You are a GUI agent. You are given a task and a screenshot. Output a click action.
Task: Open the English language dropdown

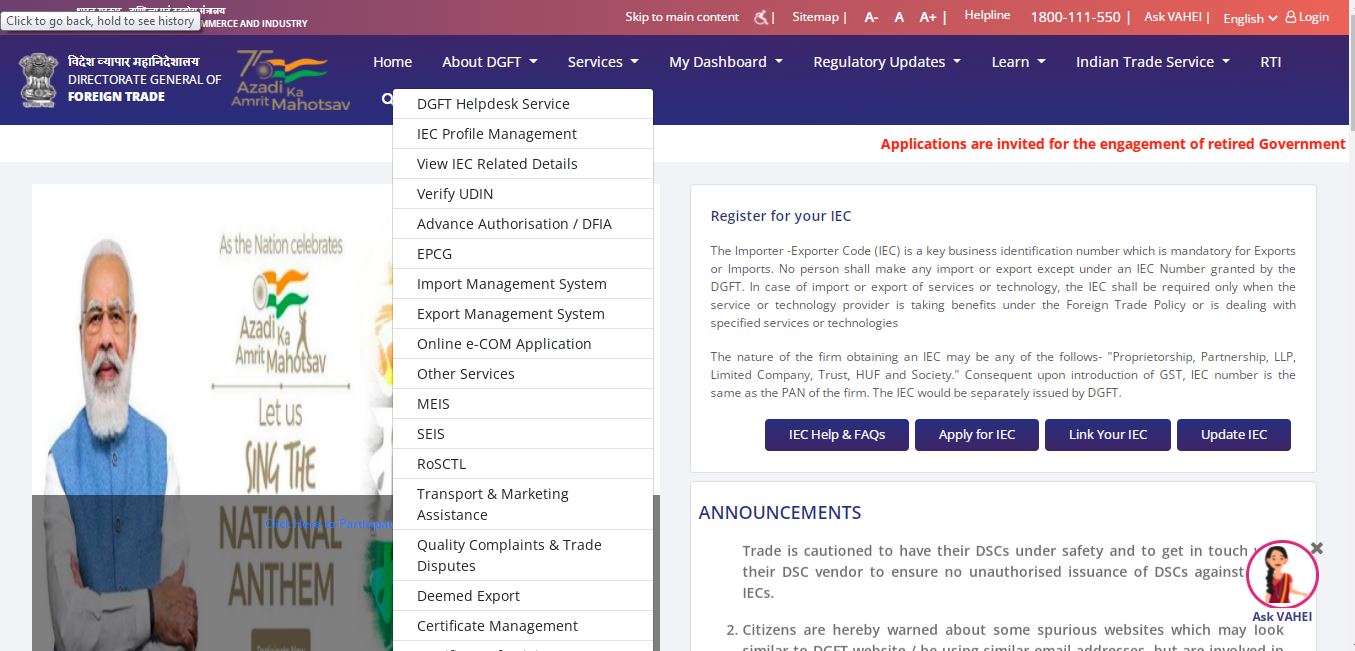pos(1248,18)
